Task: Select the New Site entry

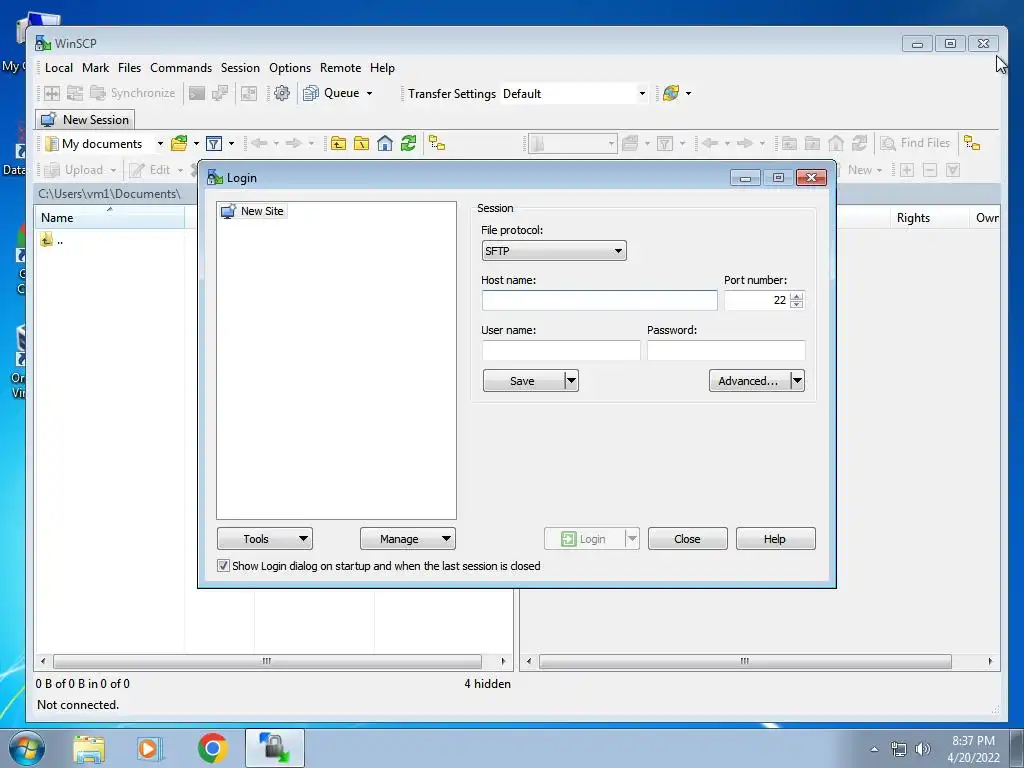Action: [253, 211]
